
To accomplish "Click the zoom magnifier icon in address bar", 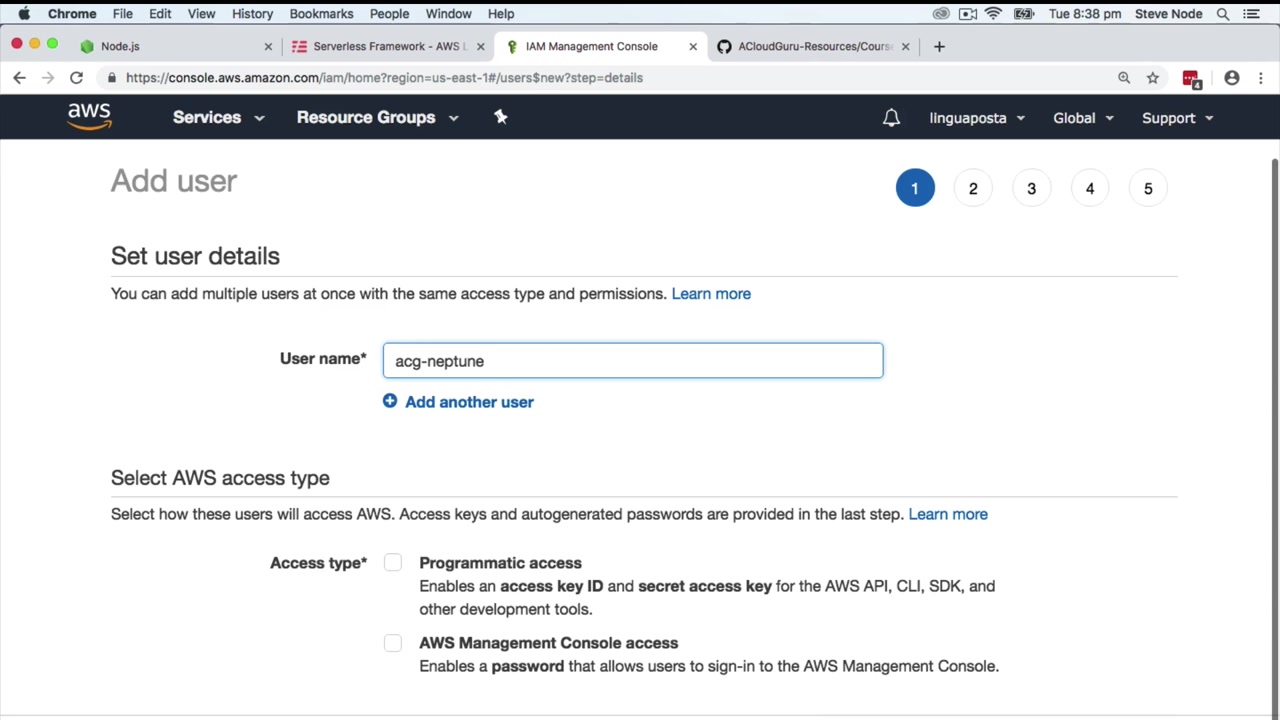I will [1124, 78].
